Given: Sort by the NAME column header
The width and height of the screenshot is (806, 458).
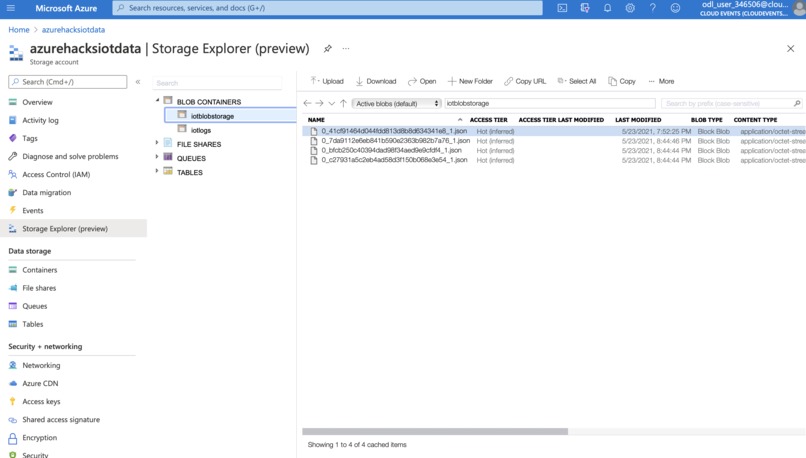Looking at the screenshot, I should click(316, 120).
